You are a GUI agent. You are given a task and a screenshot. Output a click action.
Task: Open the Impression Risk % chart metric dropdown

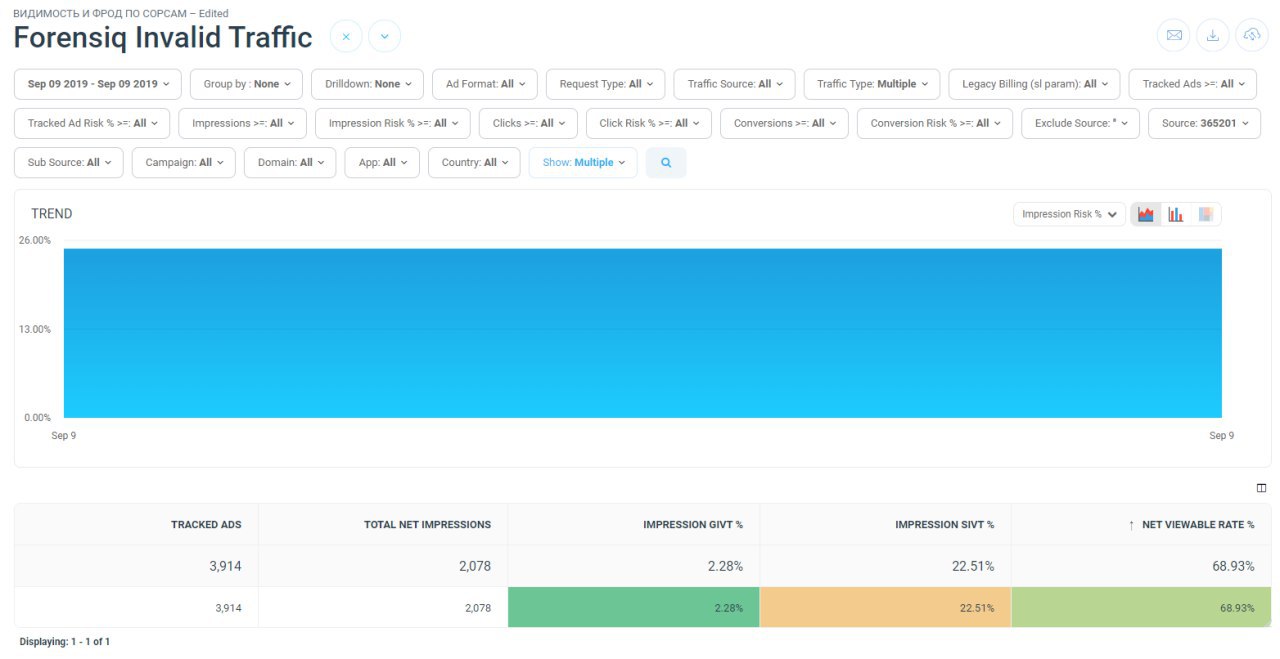click(x=1068, y=214)
